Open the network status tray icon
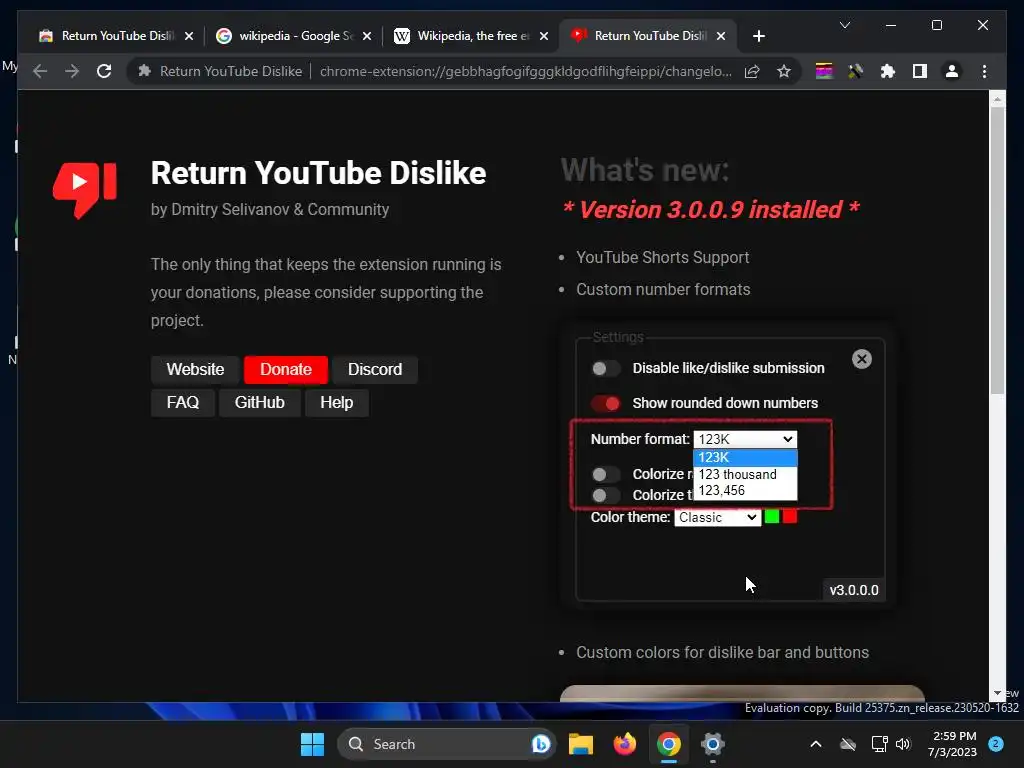Viewport: 1024px width, 768px height. (x=879, y=744)
